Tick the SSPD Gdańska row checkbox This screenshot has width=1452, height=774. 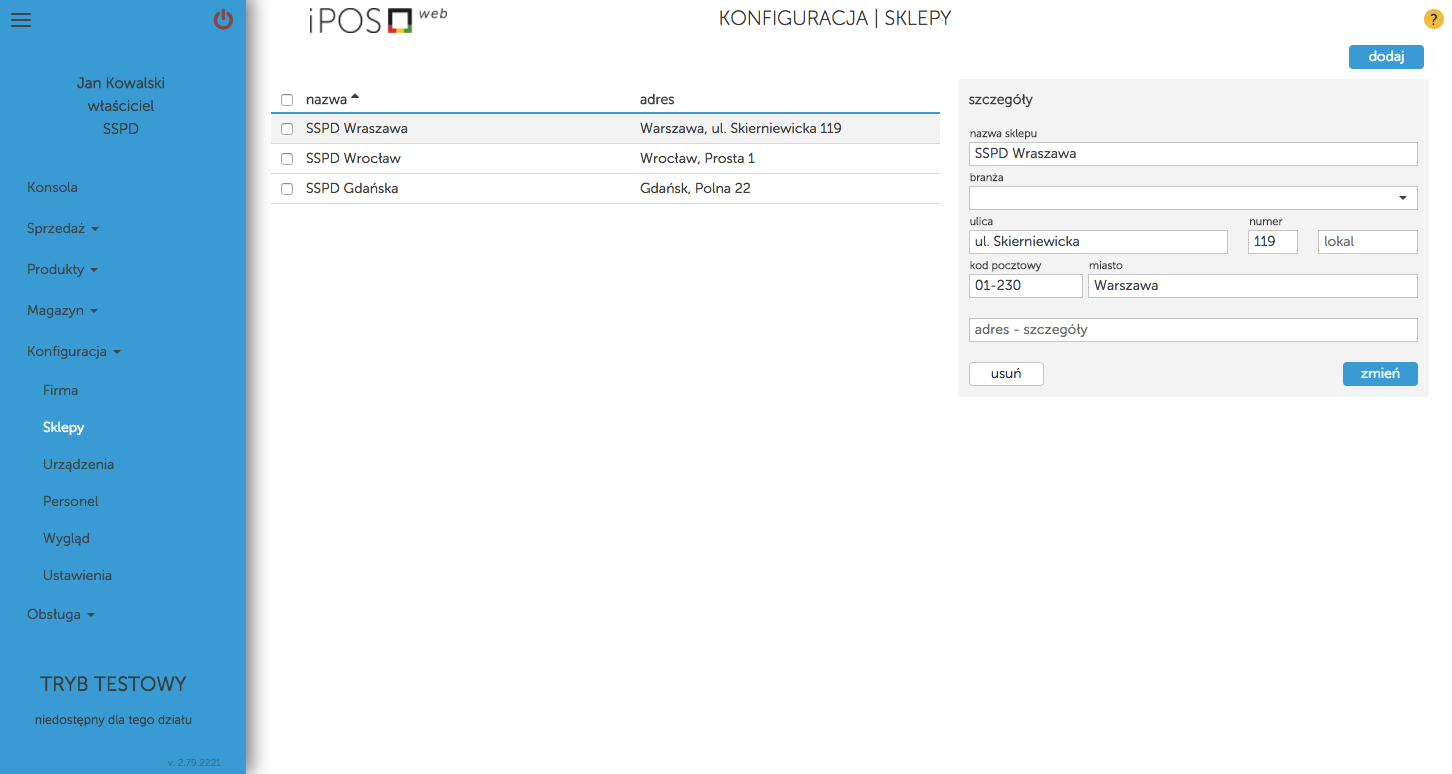[287, 189]
